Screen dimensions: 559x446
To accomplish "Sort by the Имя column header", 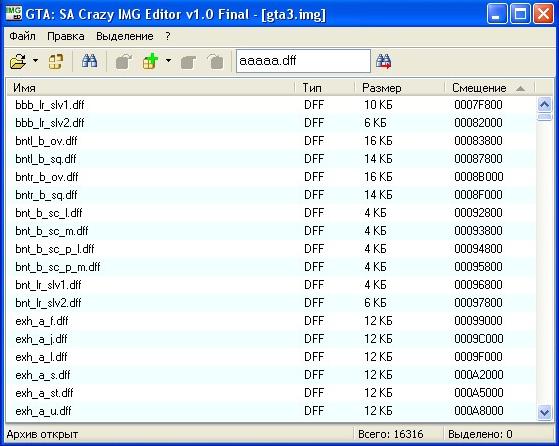I will click(x=151, y=88).
